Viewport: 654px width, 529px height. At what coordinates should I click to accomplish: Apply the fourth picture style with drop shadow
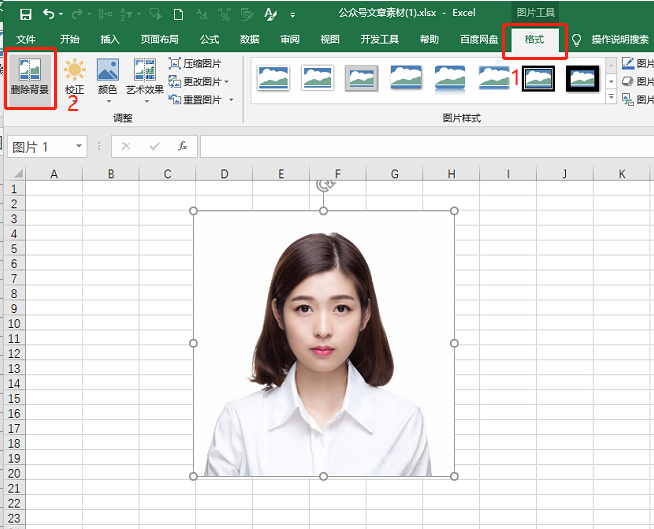pos(406,78)
